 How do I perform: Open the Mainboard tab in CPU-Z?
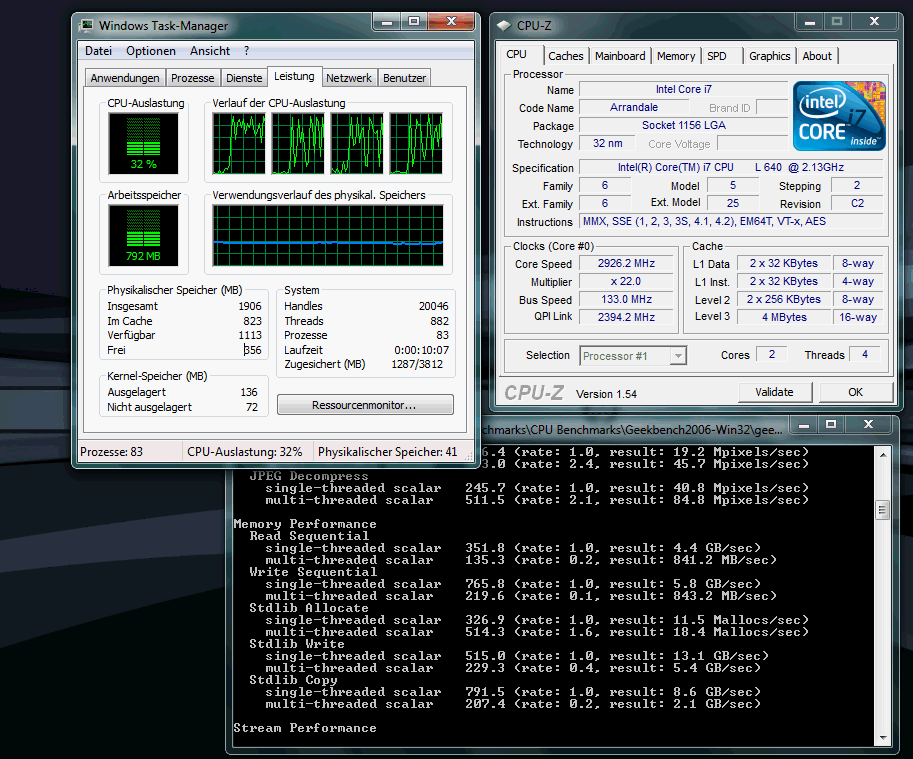coord(620,56)
